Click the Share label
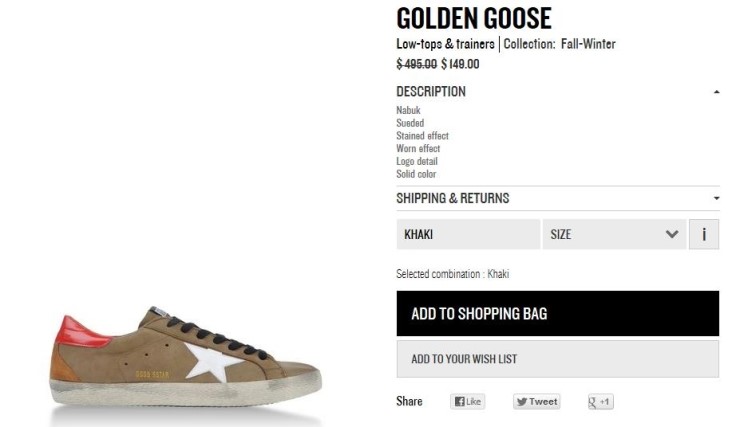Viewport: 740px width, 427px height. (x=409, y=402)
